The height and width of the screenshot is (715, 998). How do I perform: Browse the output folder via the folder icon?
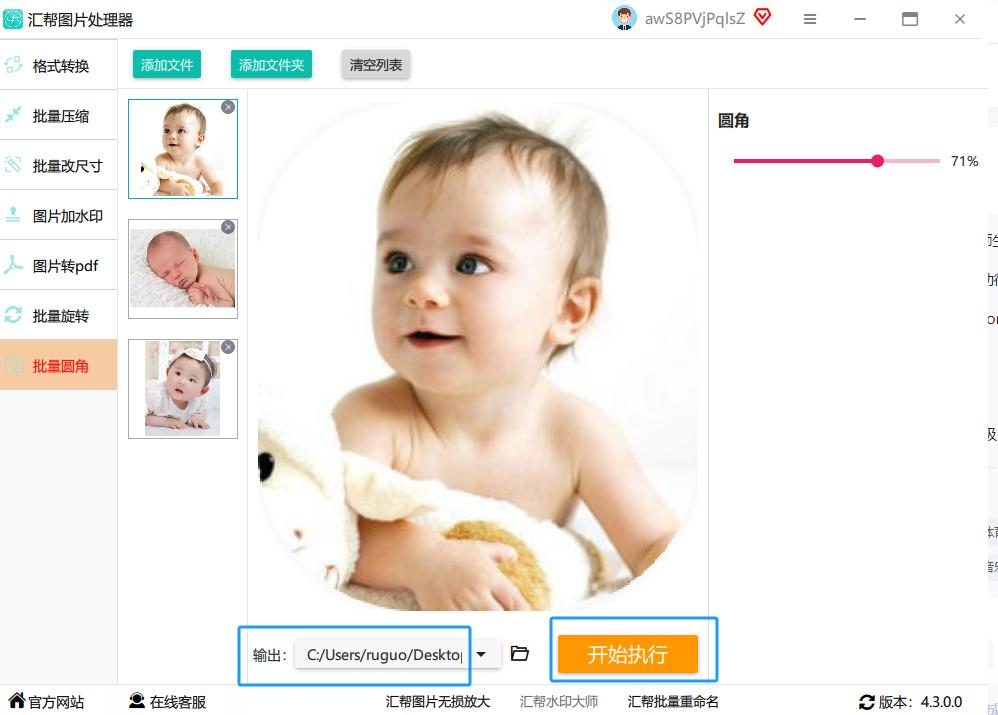519,654
